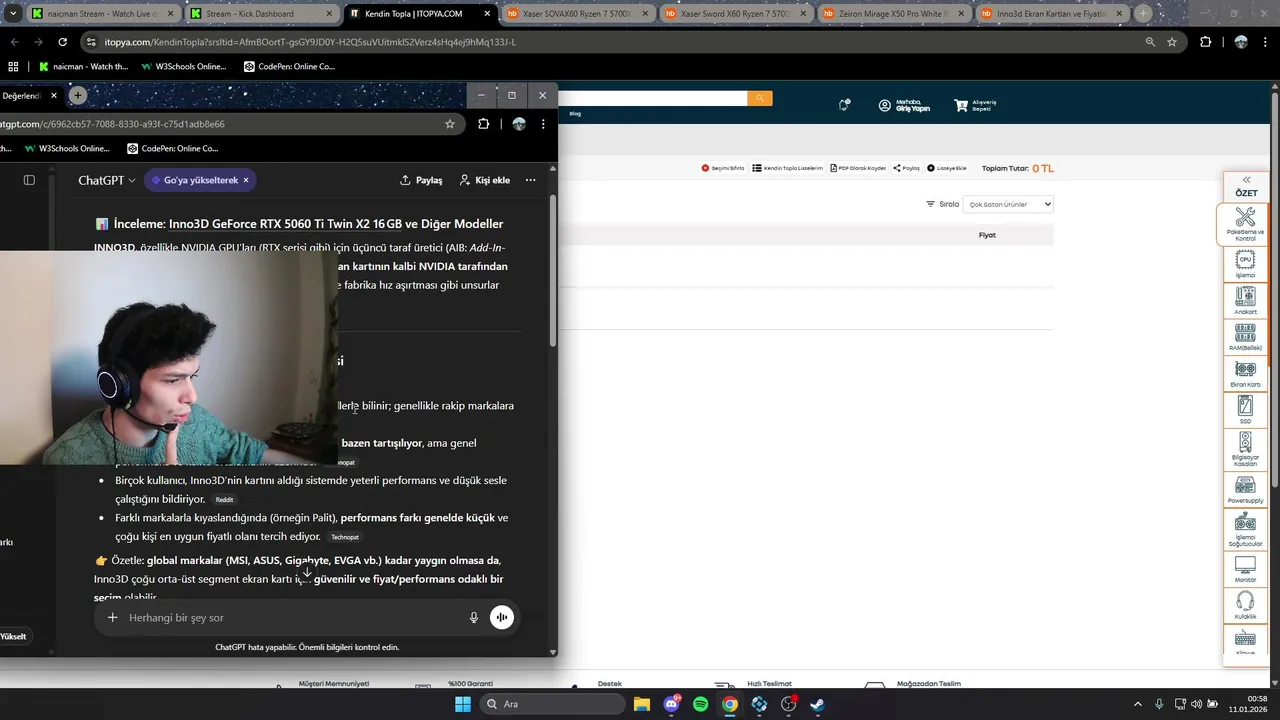The height and width of the screenshot is (720, 1280).
Task: Click inside the Itopya search field
Action: pos(652,98)
